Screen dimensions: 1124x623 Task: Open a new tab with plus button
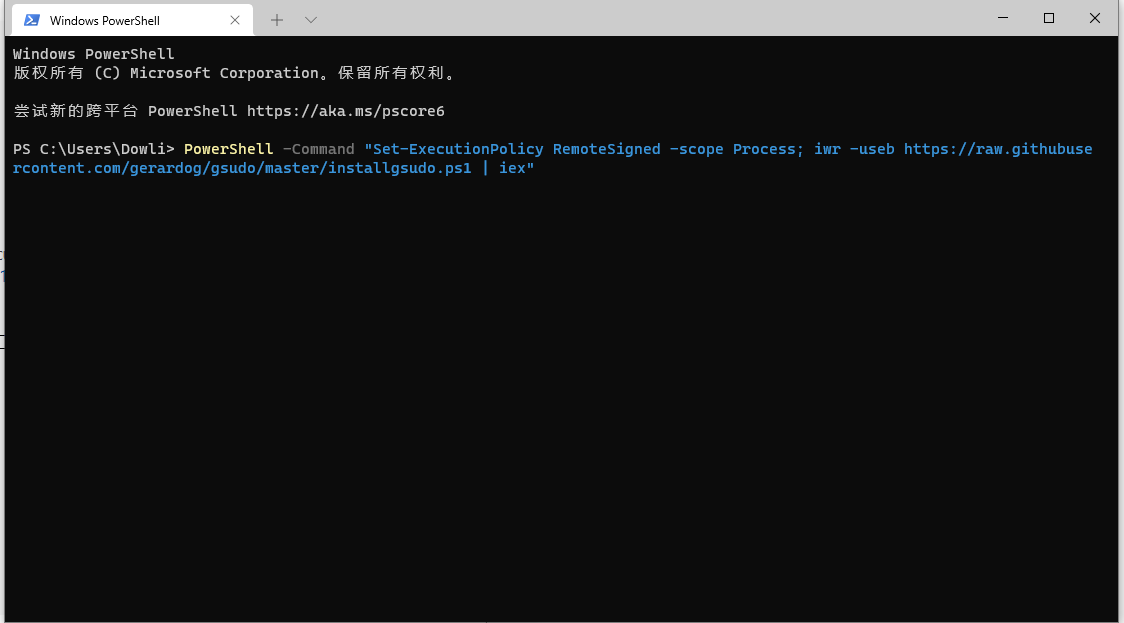(277, 20)
